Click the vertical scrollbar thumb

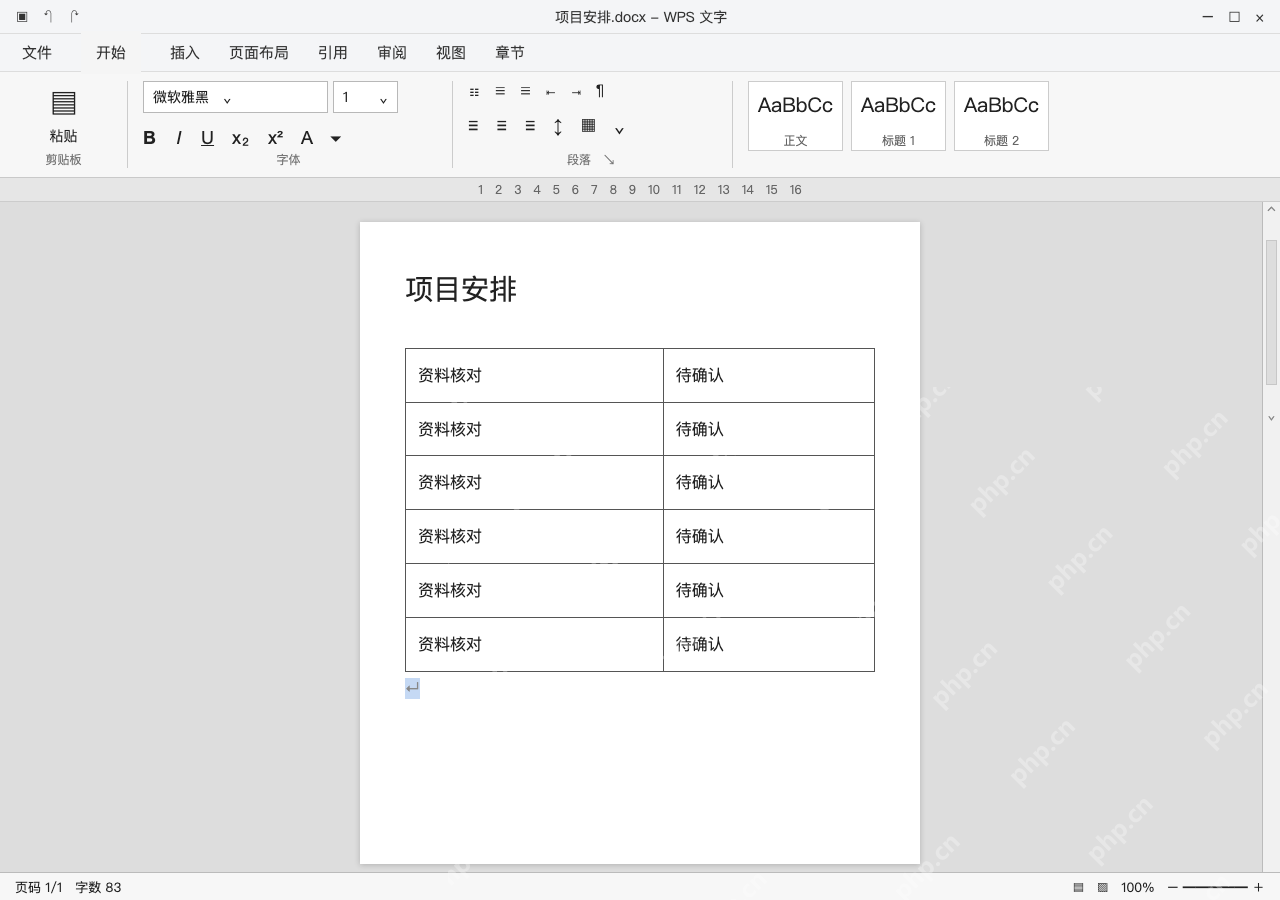[x=1272, y=312]
